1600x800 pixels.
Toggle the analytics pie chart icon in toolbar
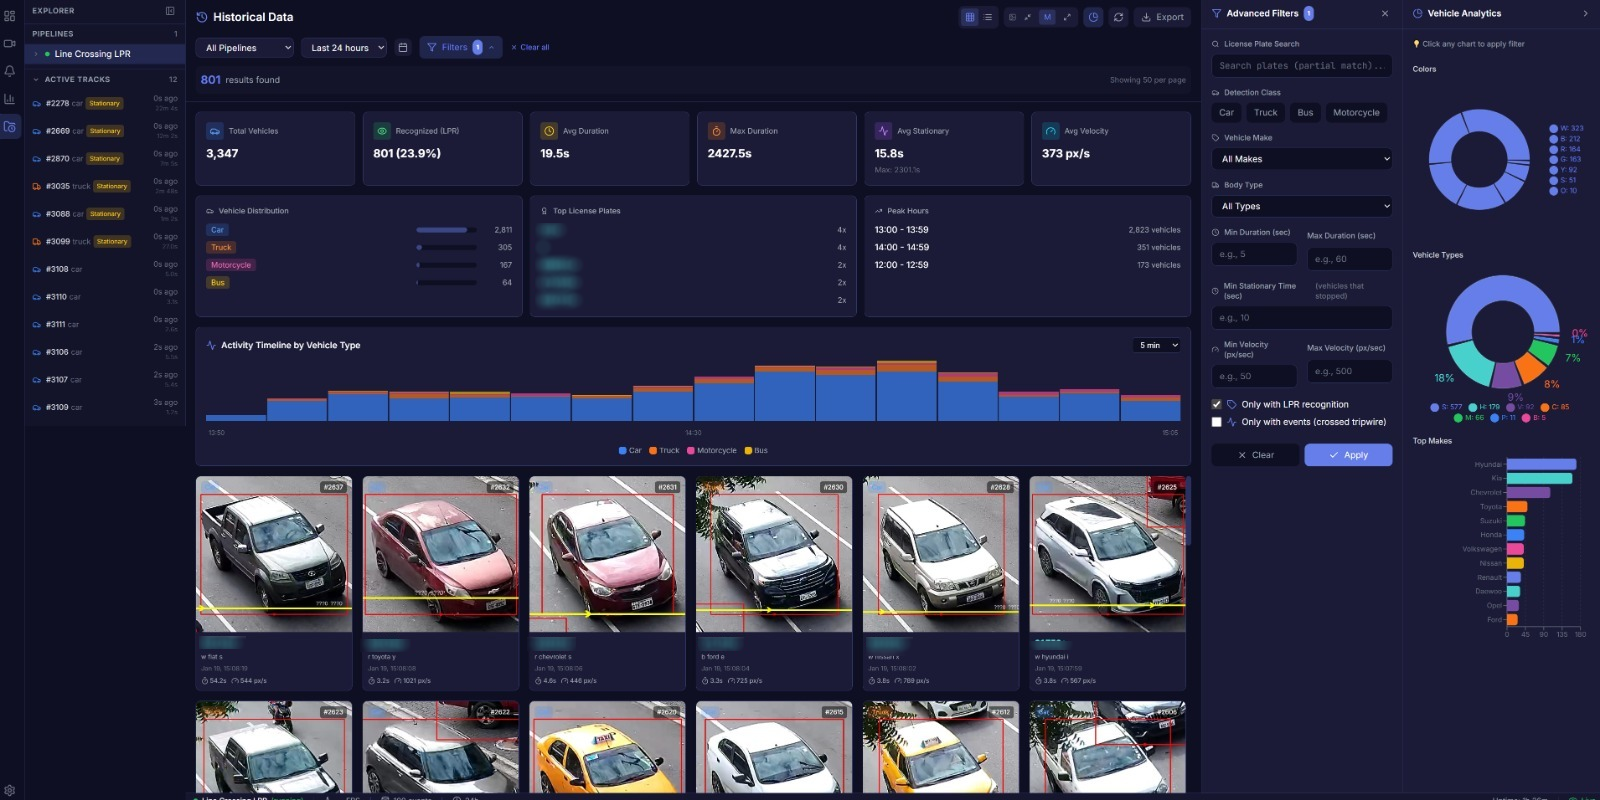click(1093, 17)
